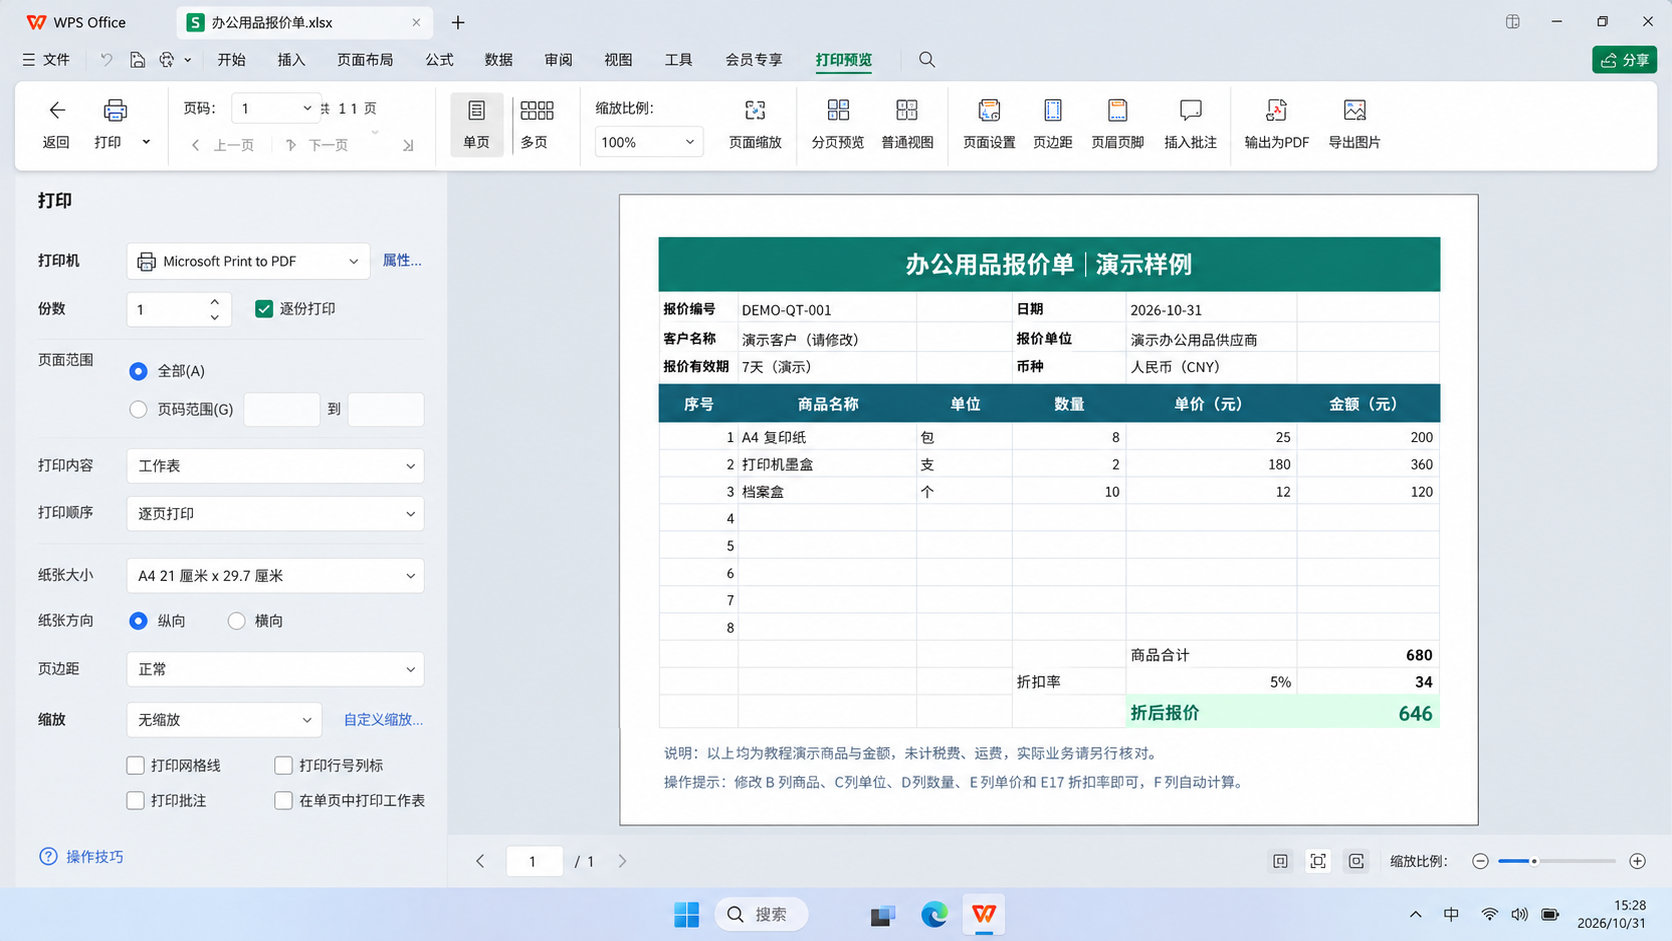Open the 会员专享 tab

754,60
